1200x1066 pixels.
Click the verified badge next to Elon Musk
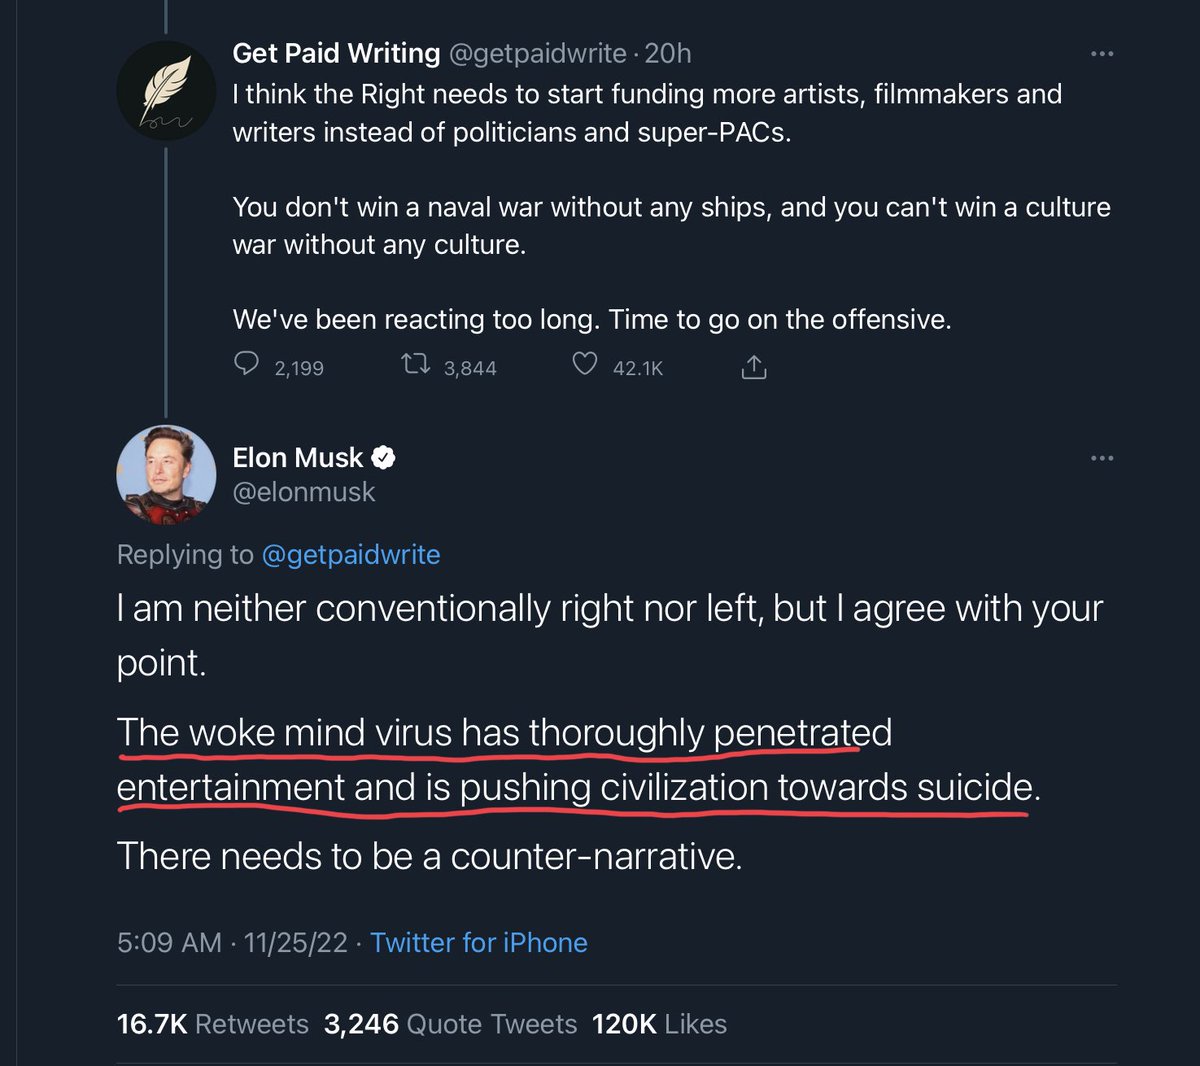click(x=384, y=458)
